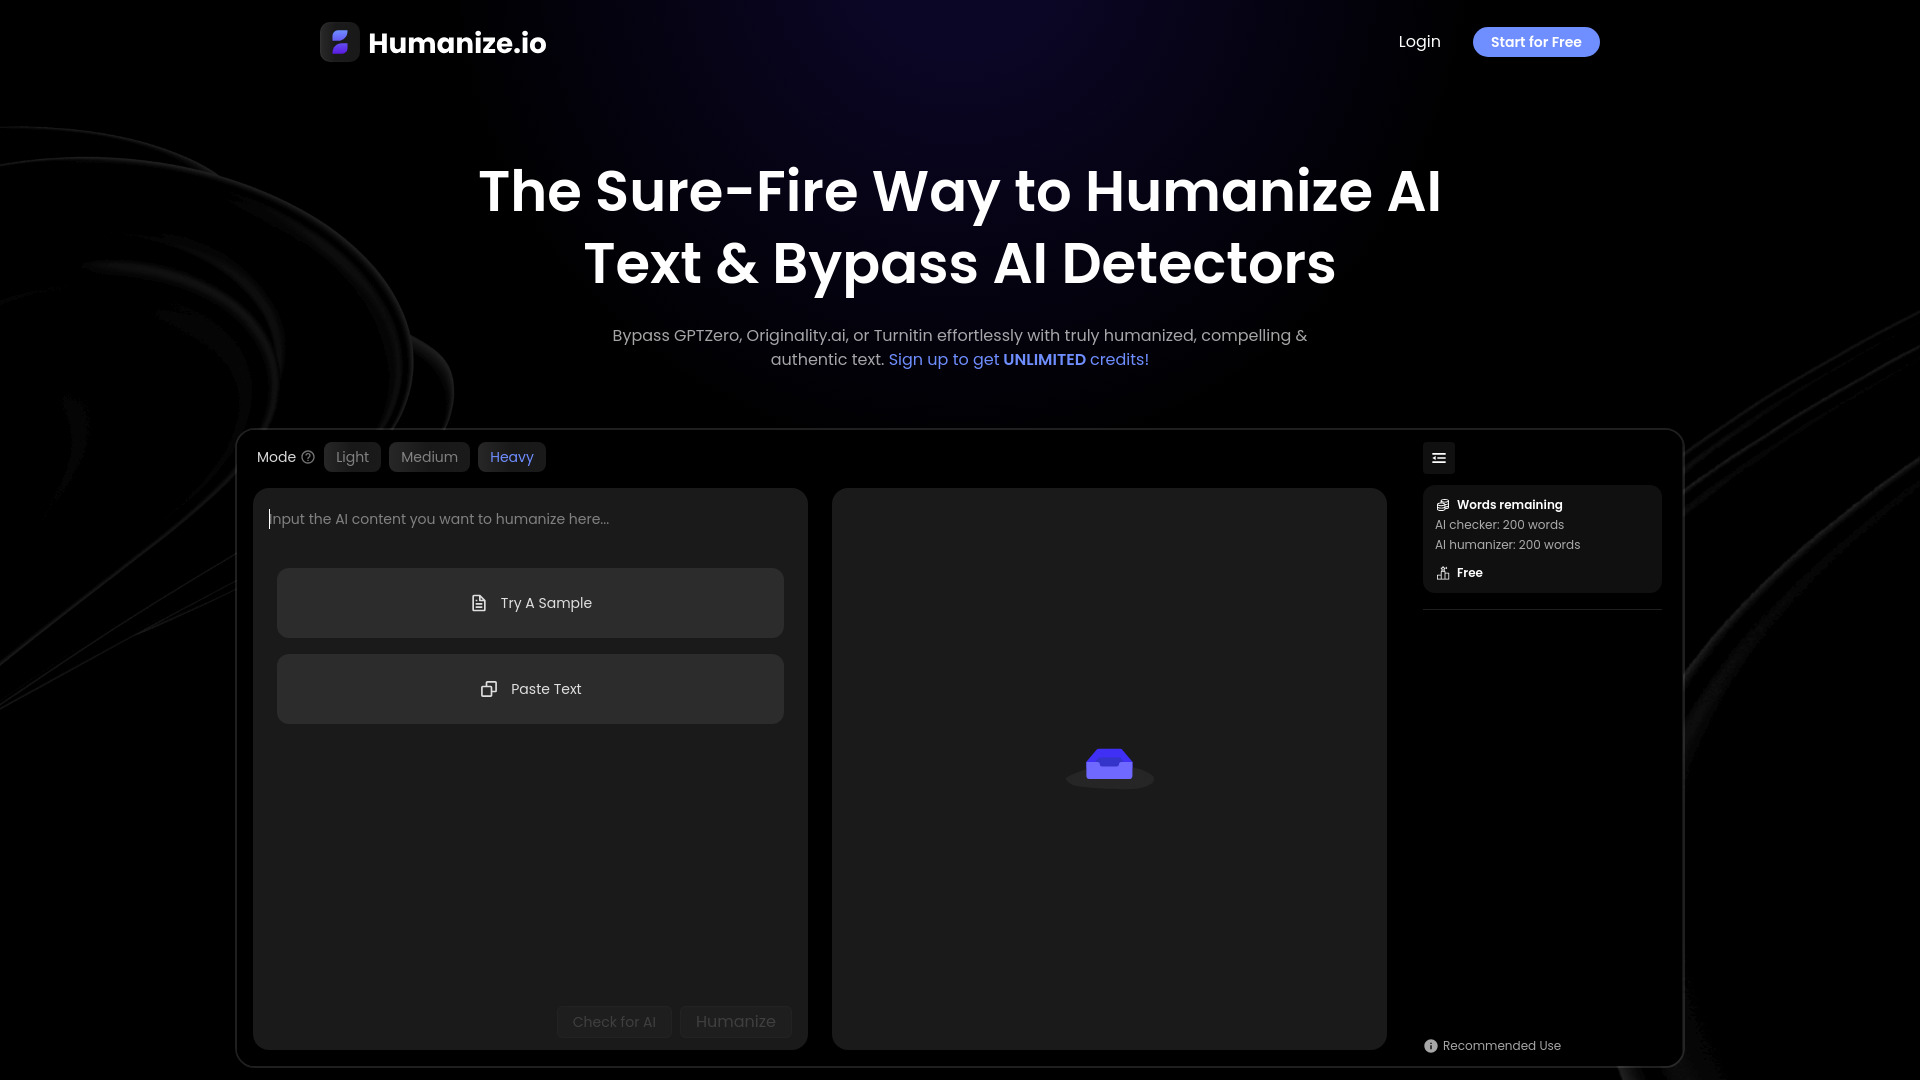This screenshot has width=1920, height=1080.
Task: Click the hamburger menu lines icon
Action: pos(1439,458)
